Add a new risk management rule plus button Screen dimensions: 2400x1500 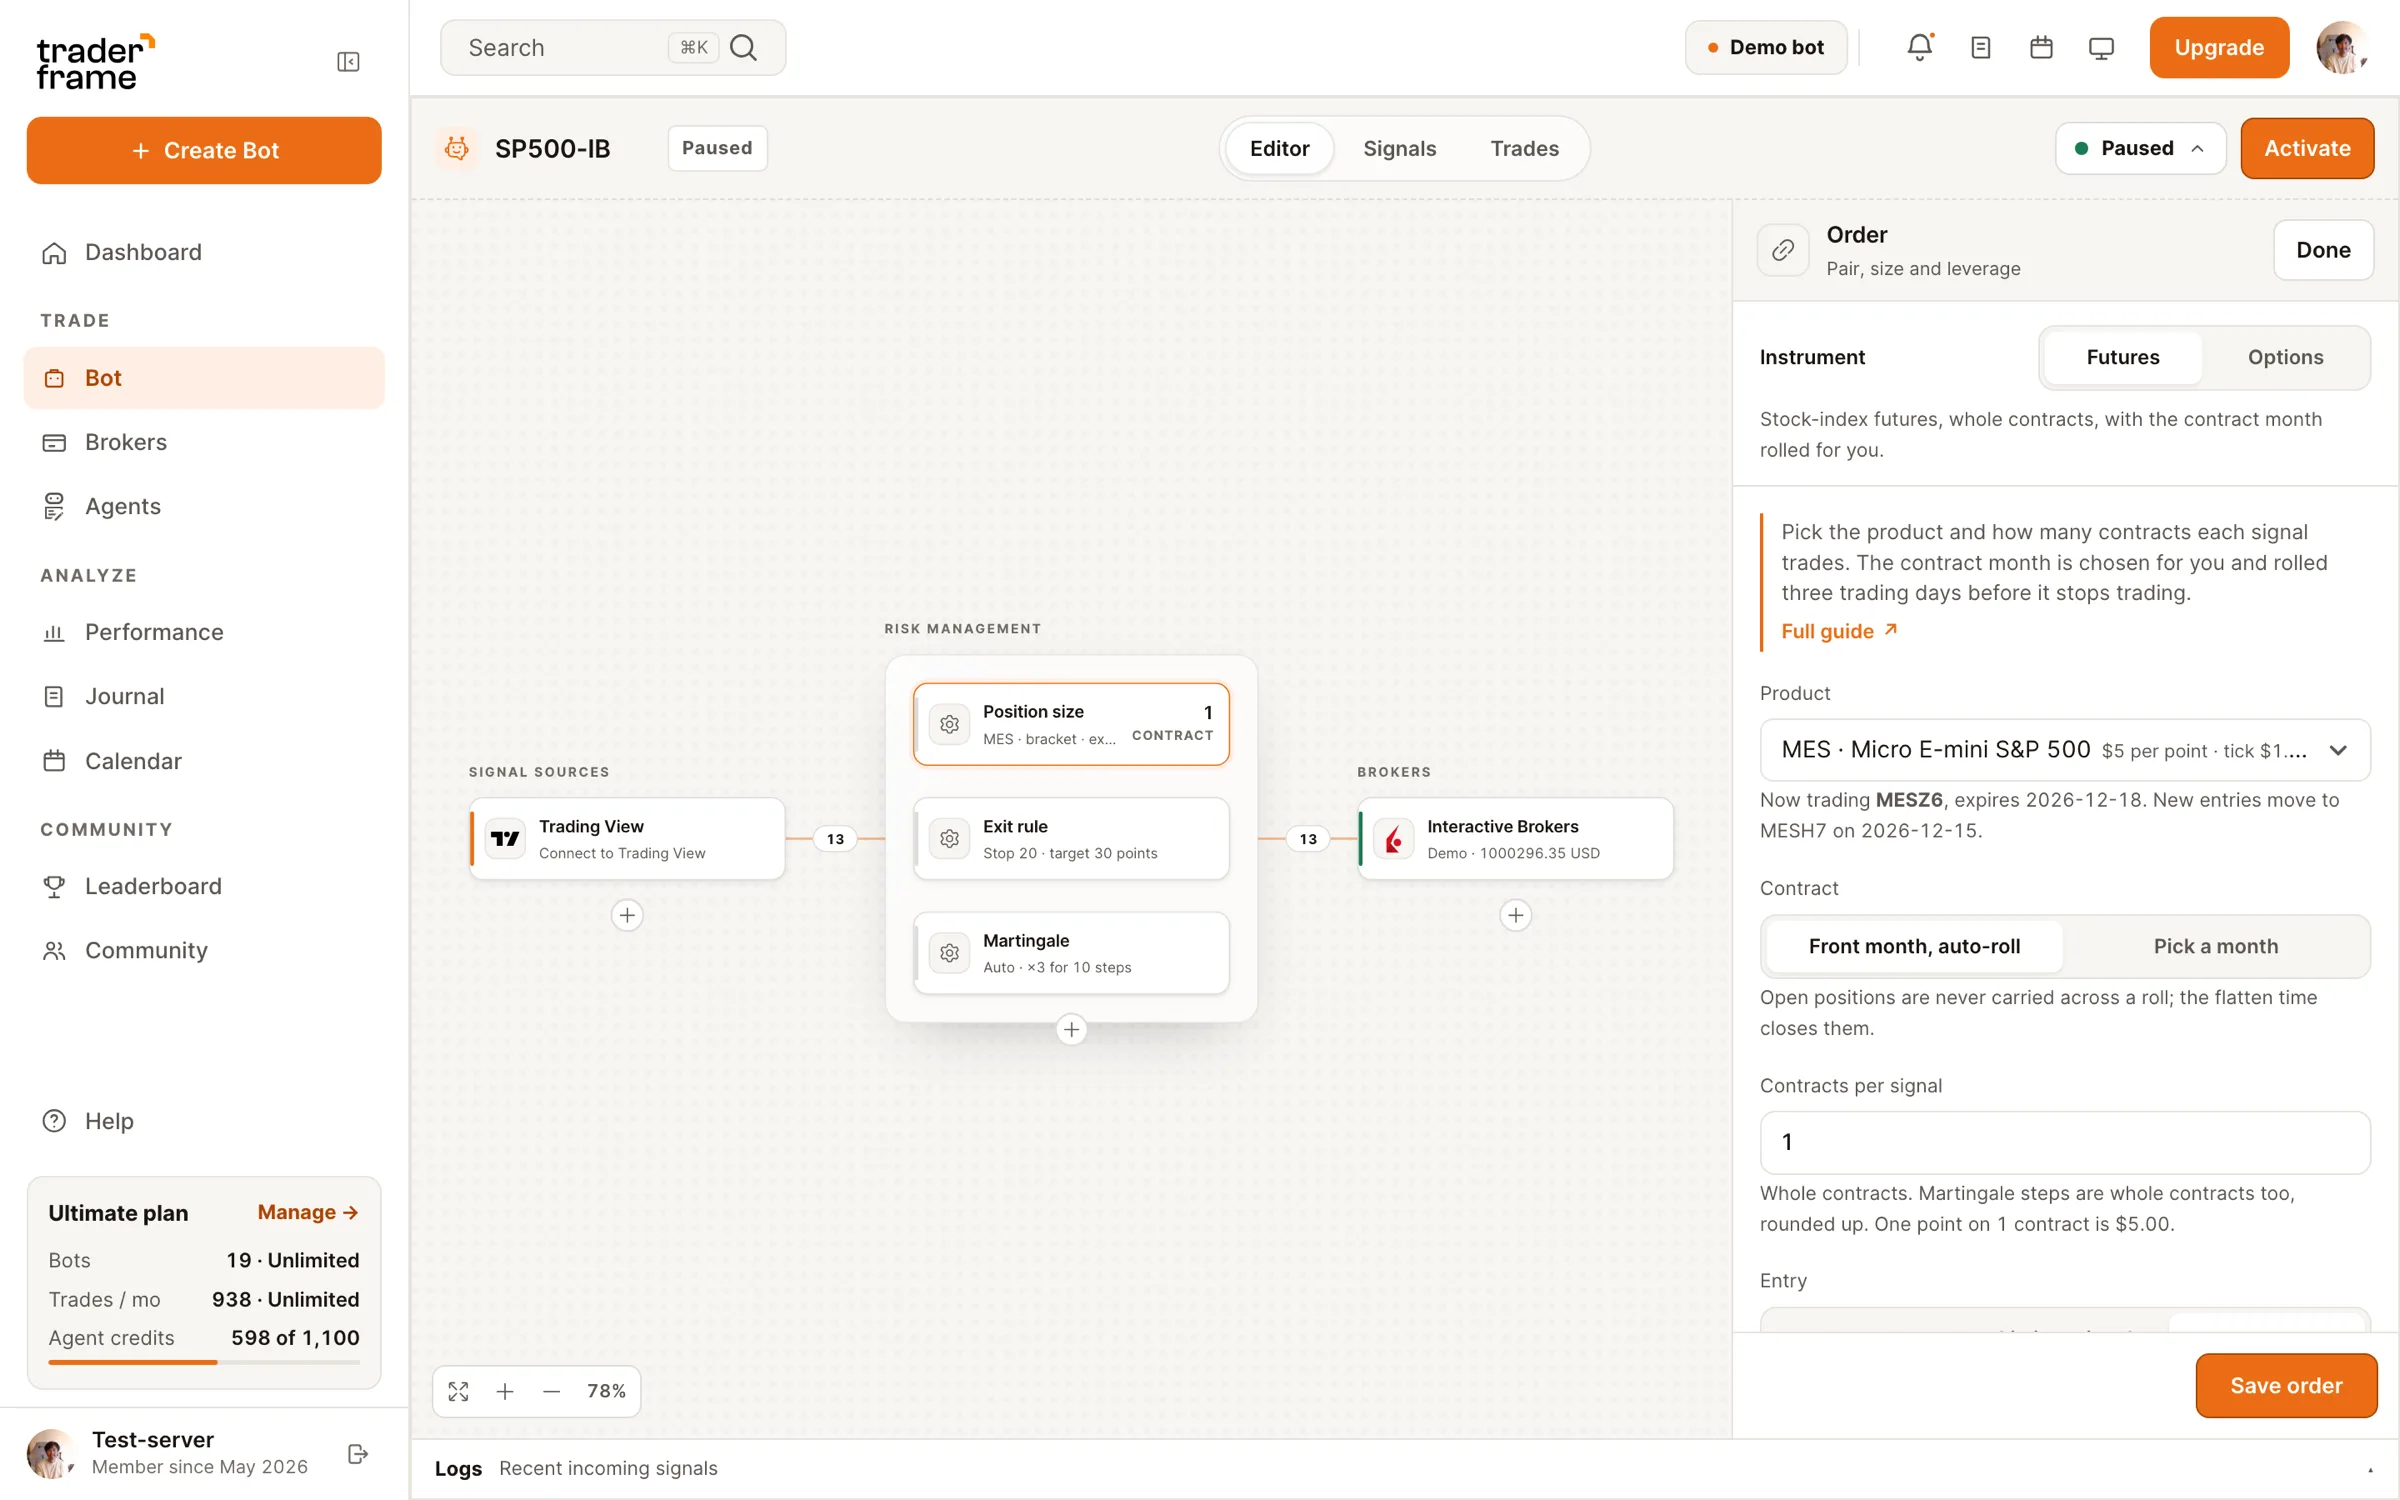point(1071,1029)
